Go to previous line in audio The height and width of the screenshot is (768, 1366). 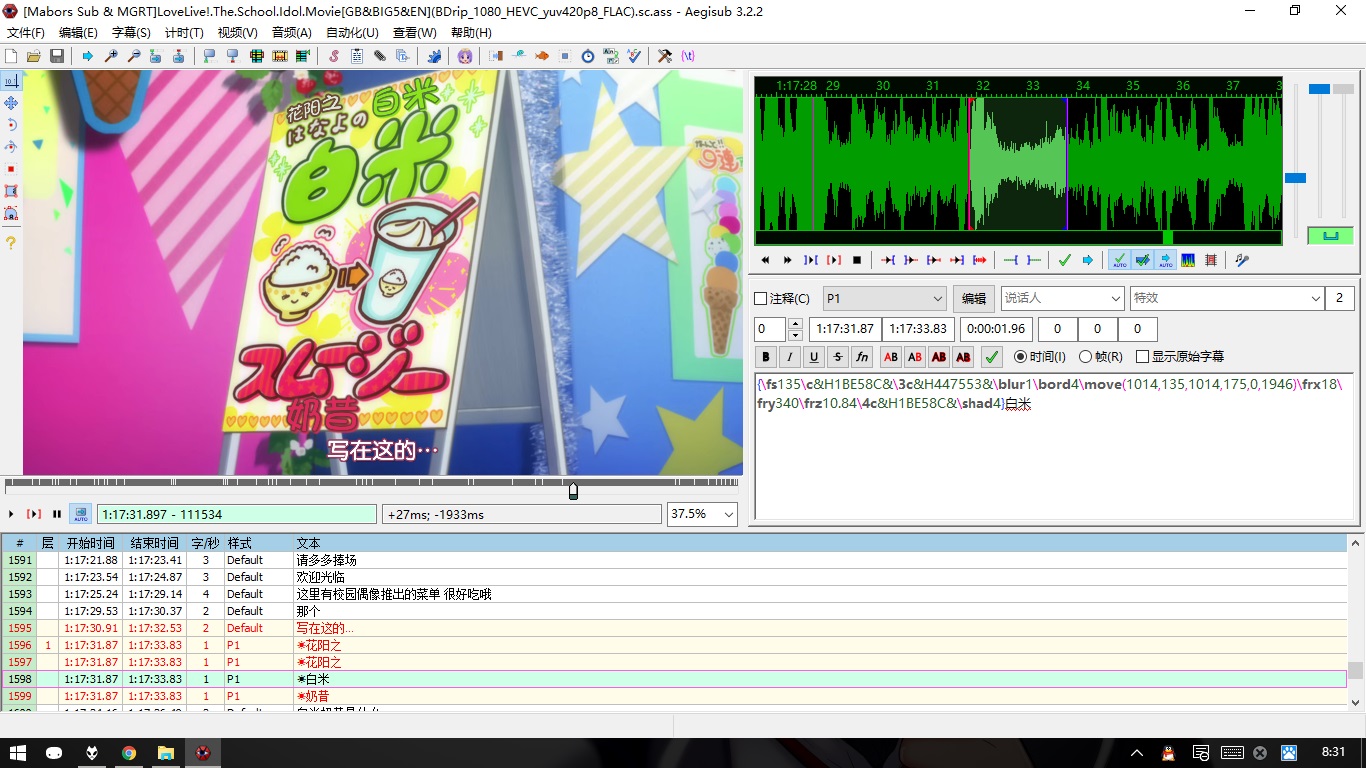pyautogui.click(x=765, y=260)
